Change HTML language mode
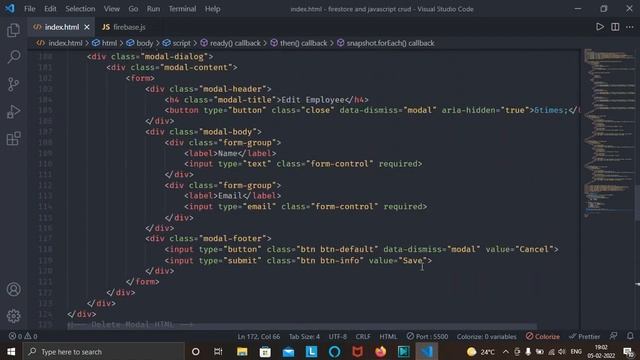The width and height of the screenshot is (640, 360). pyautogui.click(x=388, y=336)
